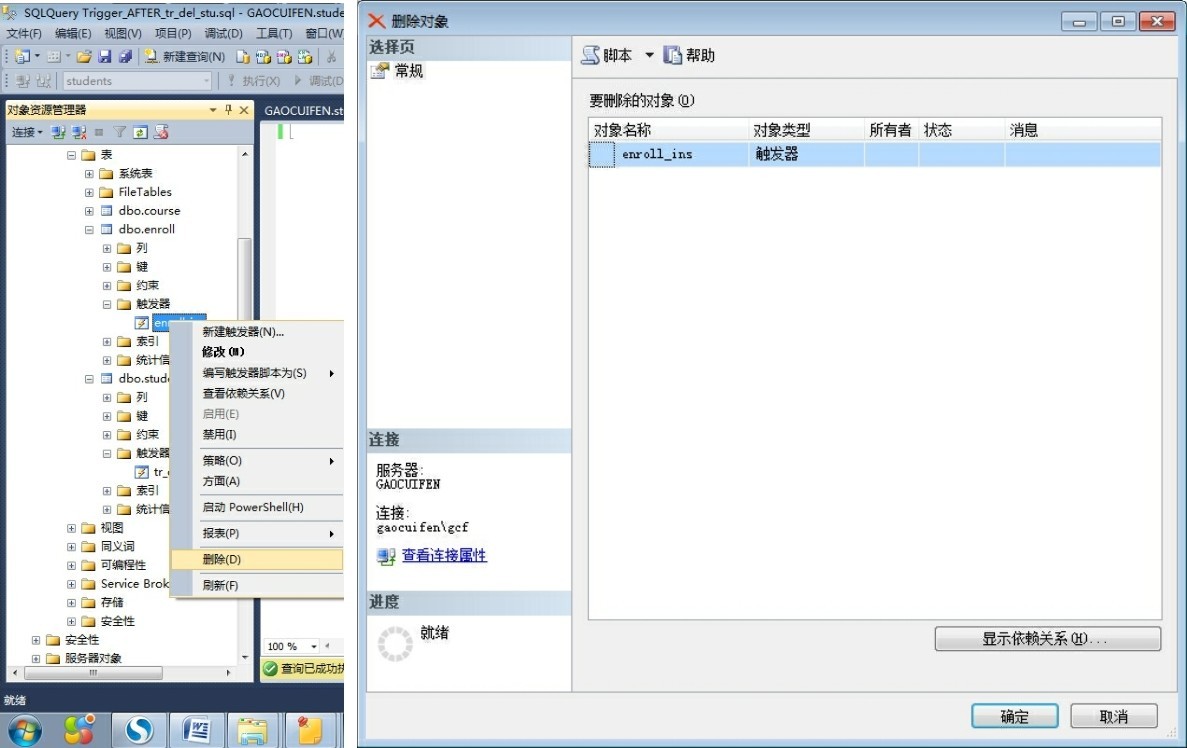Close the 对象资源管理器 panel
The width and height of the screenshot is (1187, 748).
click(244, 110)
